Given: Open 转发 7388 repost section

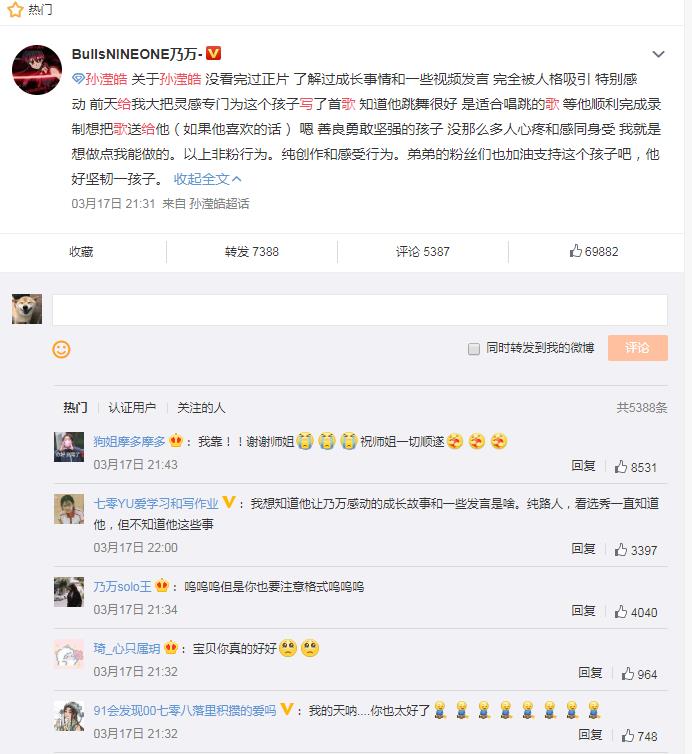Looking at the screenshot, I should coord(252,251).
